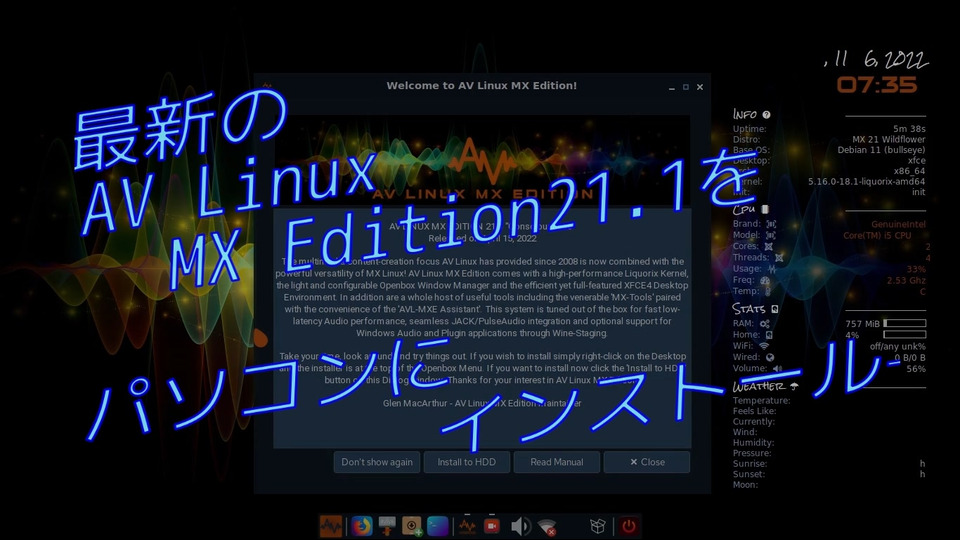Click the 757 MiB RAM value
The height and width of the screenshot is (540, 960).
862,324
